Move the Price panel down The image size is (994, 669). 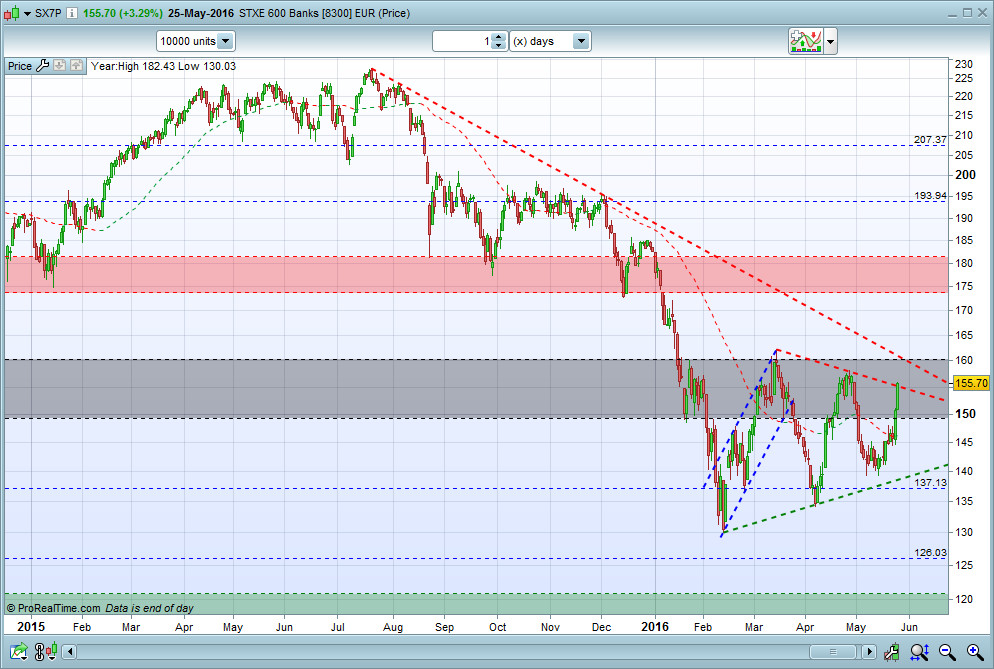coord(60,65)
